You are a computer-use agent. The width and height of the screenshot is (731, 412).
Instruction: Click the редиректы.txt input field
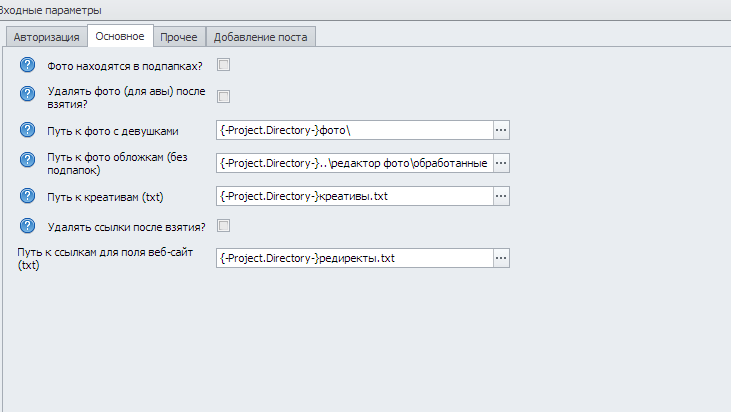(354, 258)
